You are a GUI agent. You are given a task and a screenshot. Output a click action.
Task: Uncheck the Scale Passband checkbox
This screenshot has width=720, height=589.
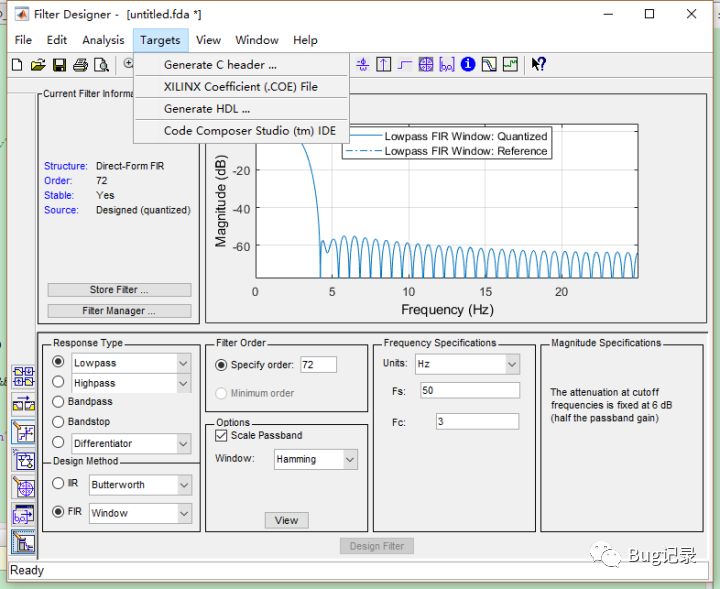pyautogui.click(x=222, y=436)
